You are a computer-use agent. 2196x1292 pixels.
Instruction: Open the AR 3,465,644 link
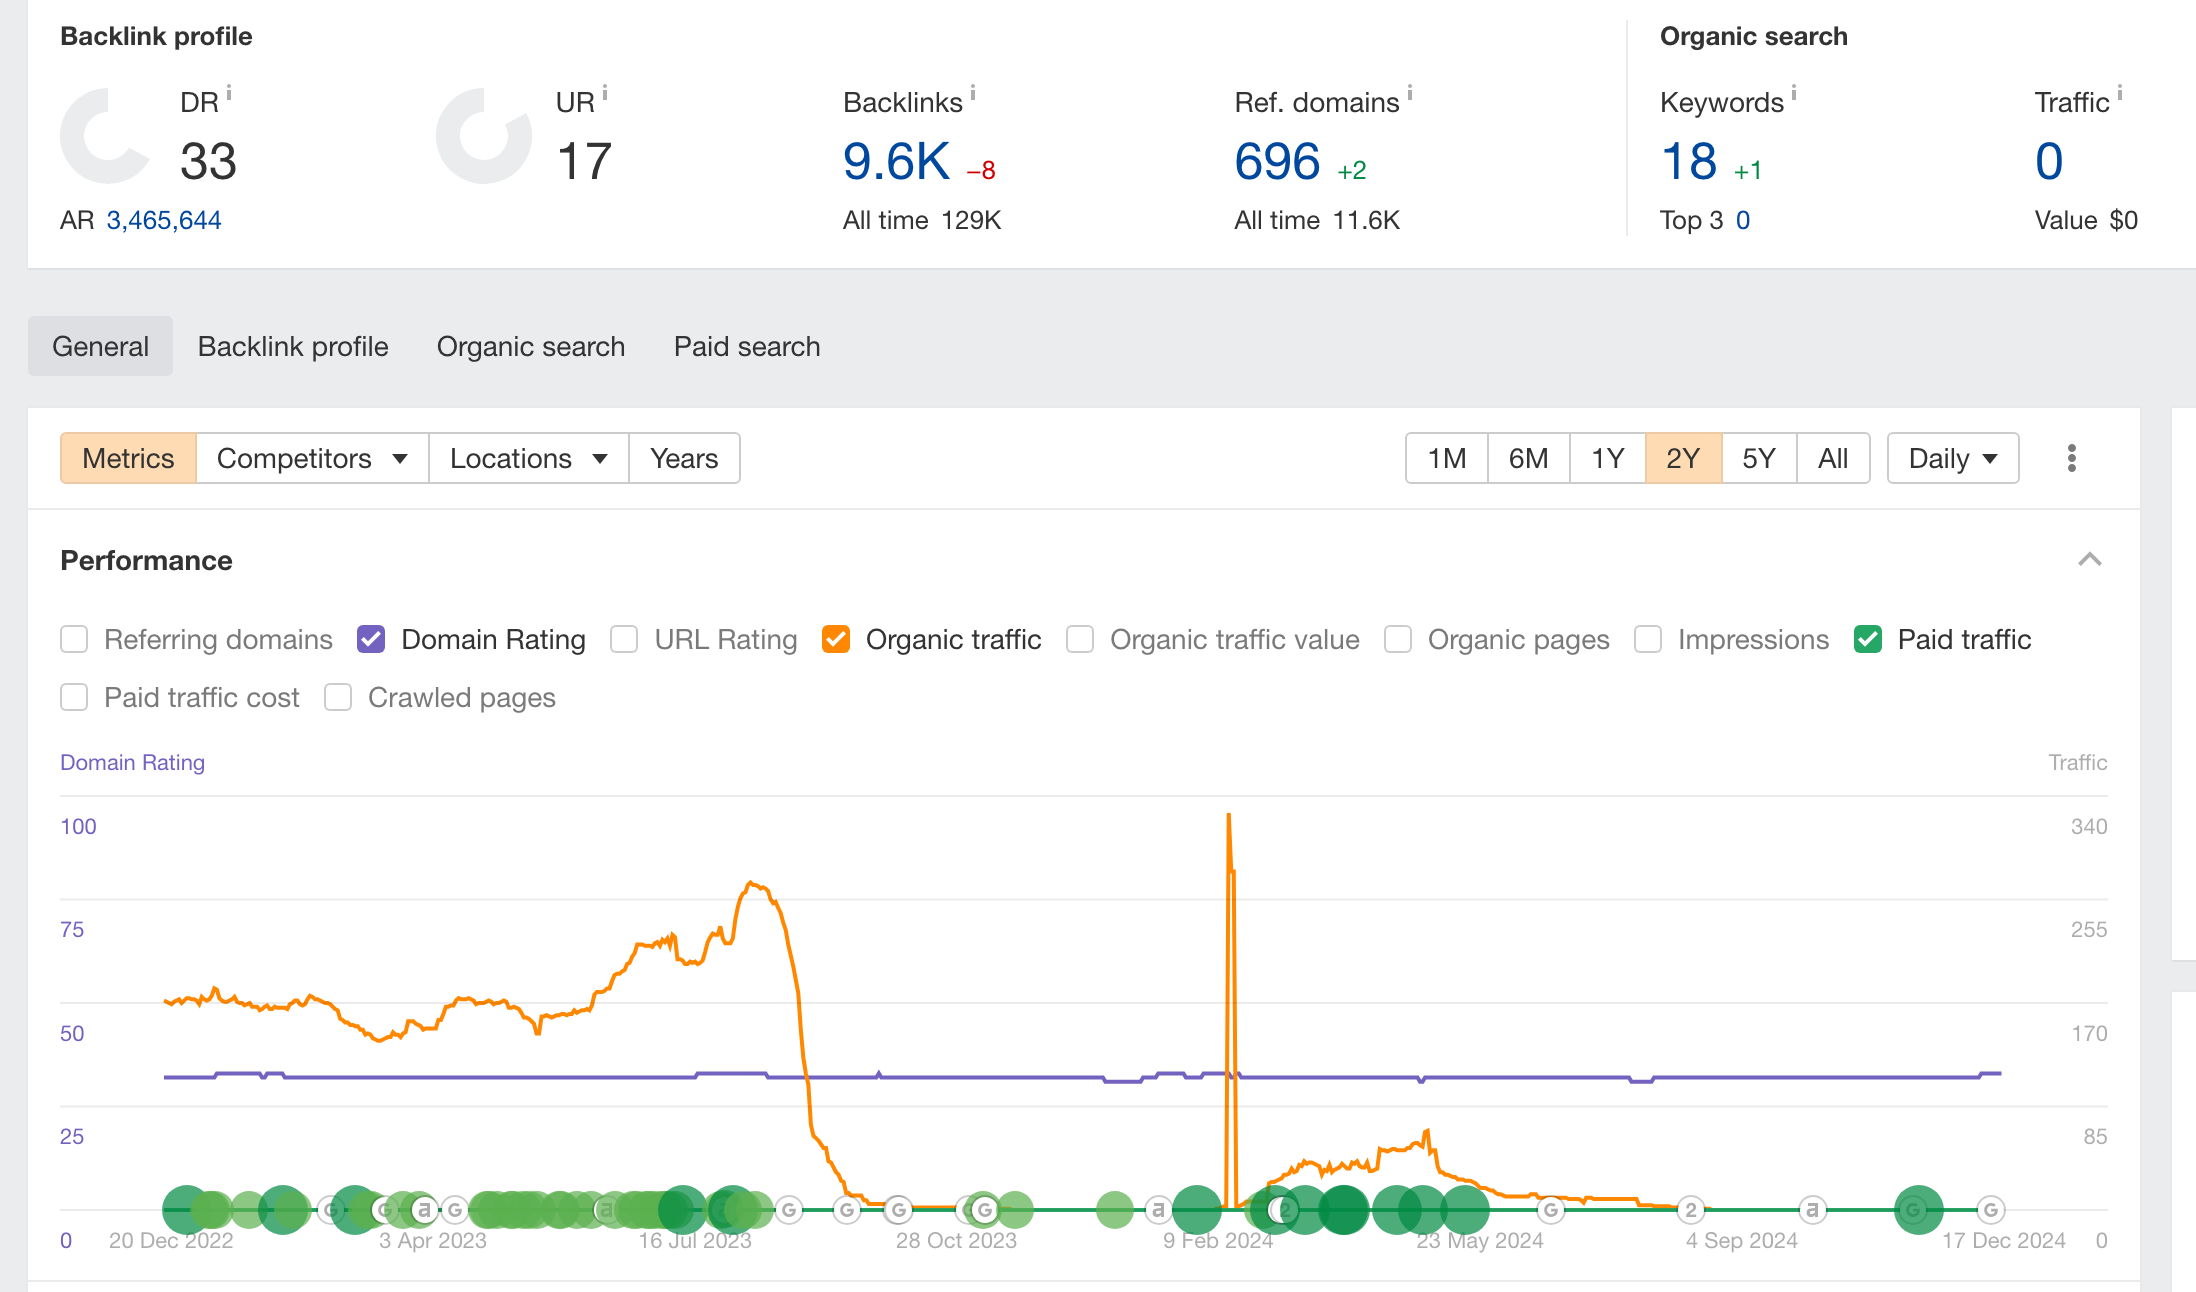click(x=164, y=220)
